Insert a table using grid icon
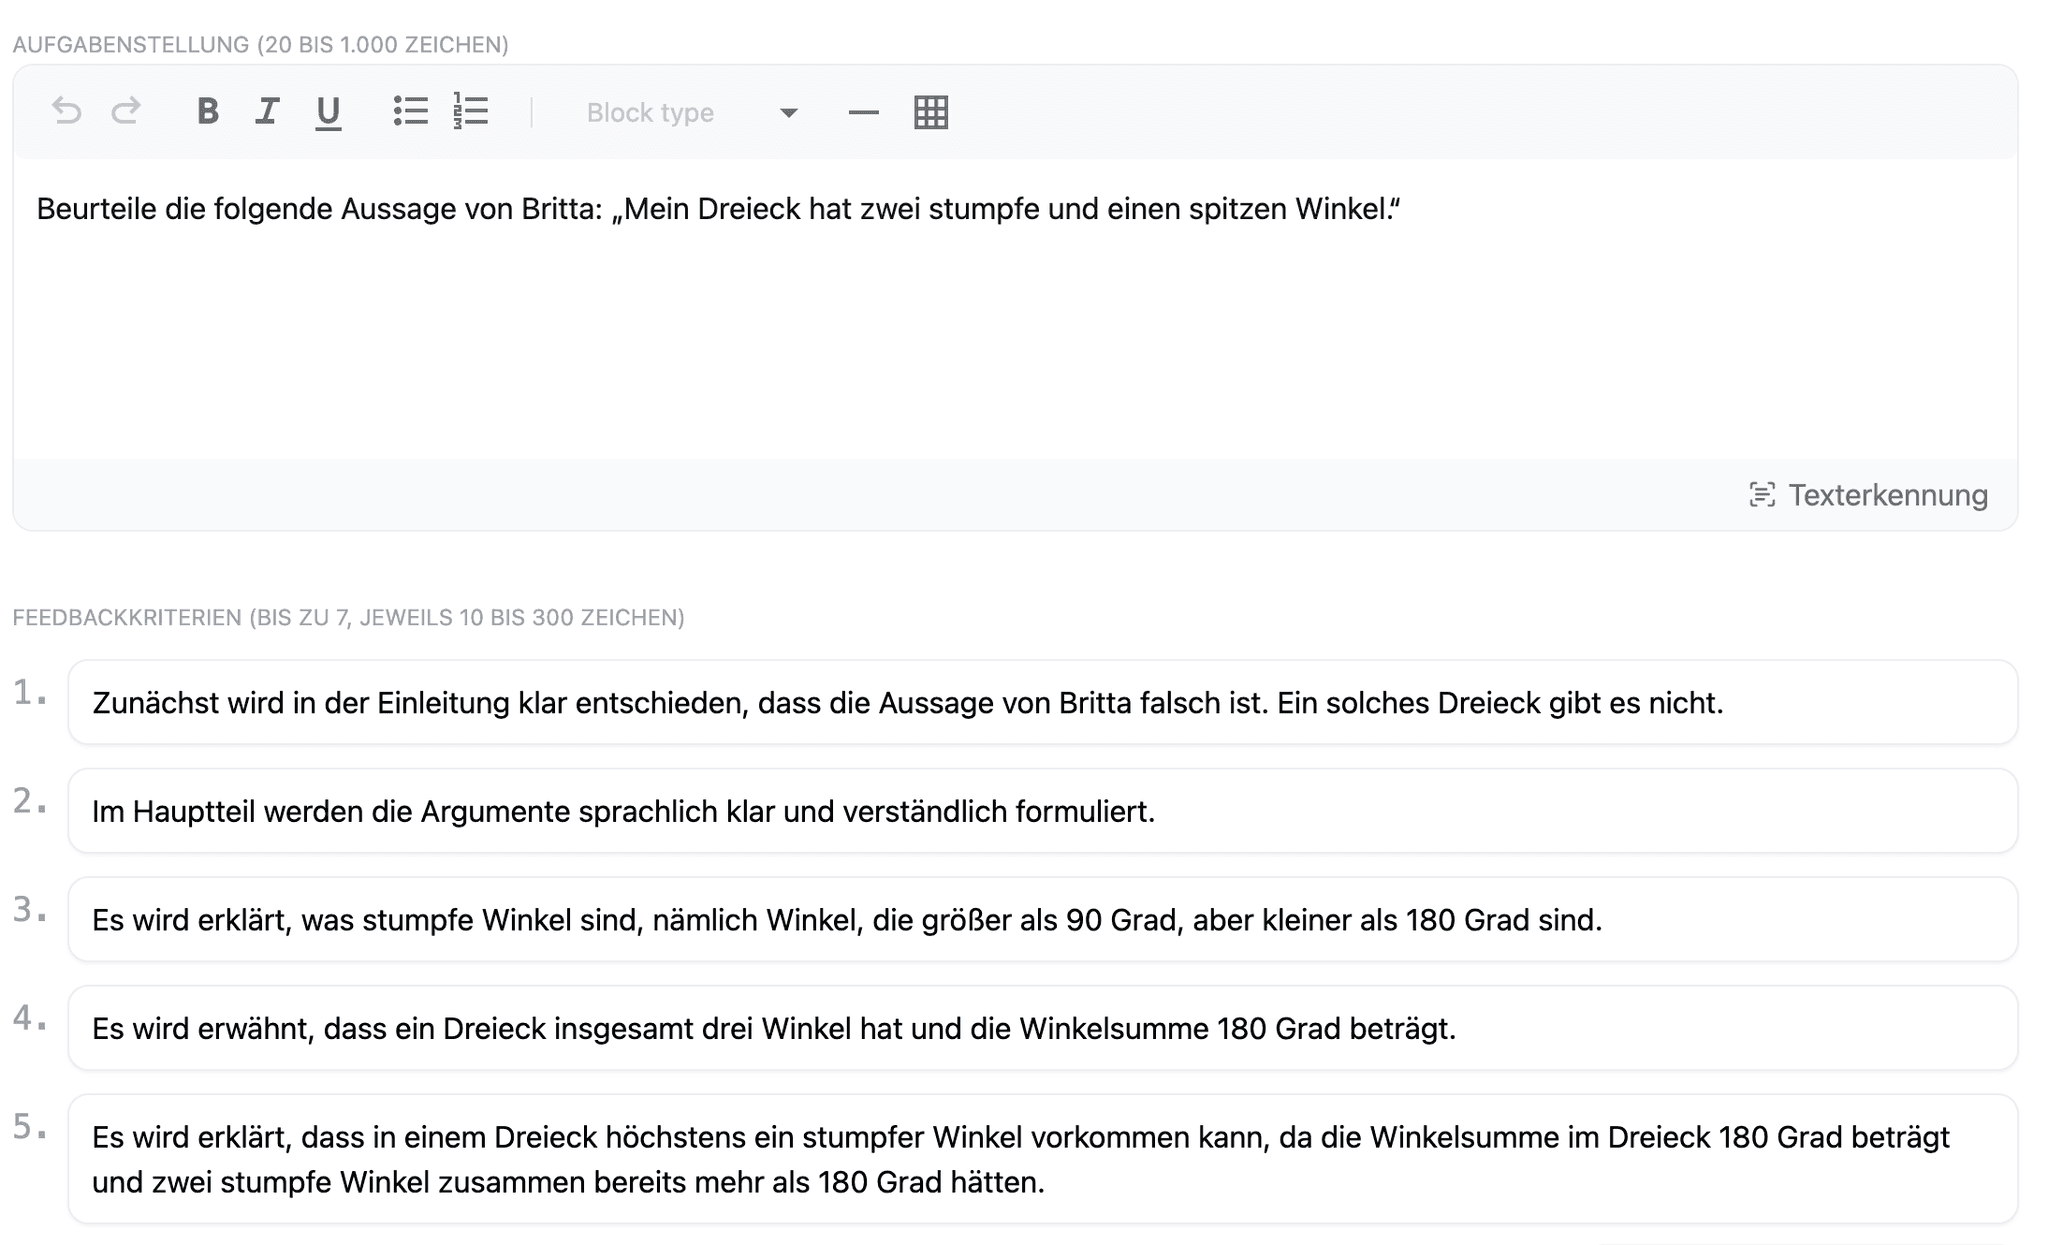 coord(930,112)
